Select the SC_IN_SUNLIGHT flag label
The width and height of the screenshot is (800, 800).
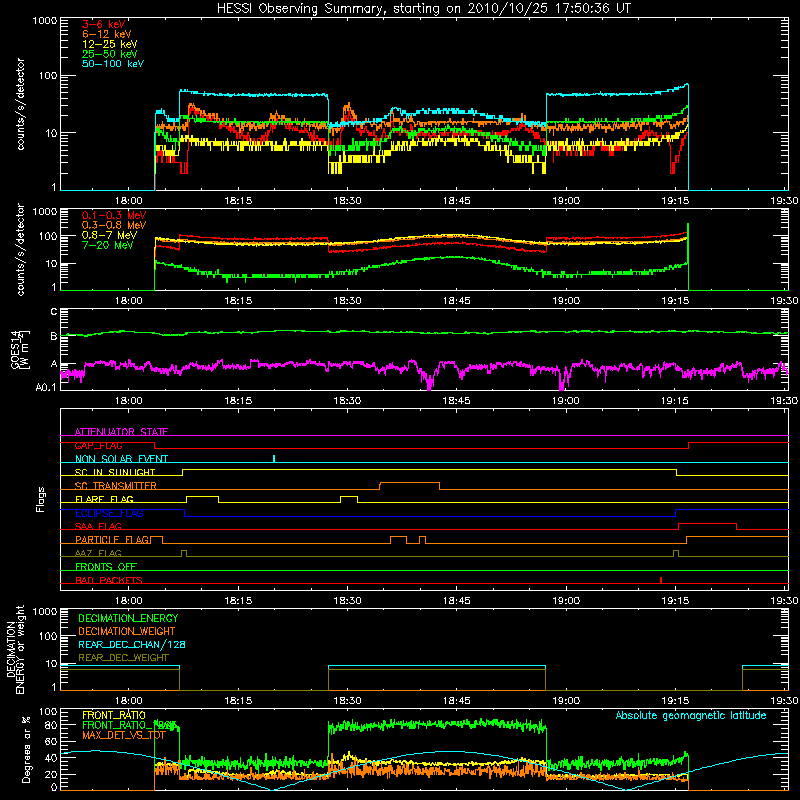[x=115, y=472]
